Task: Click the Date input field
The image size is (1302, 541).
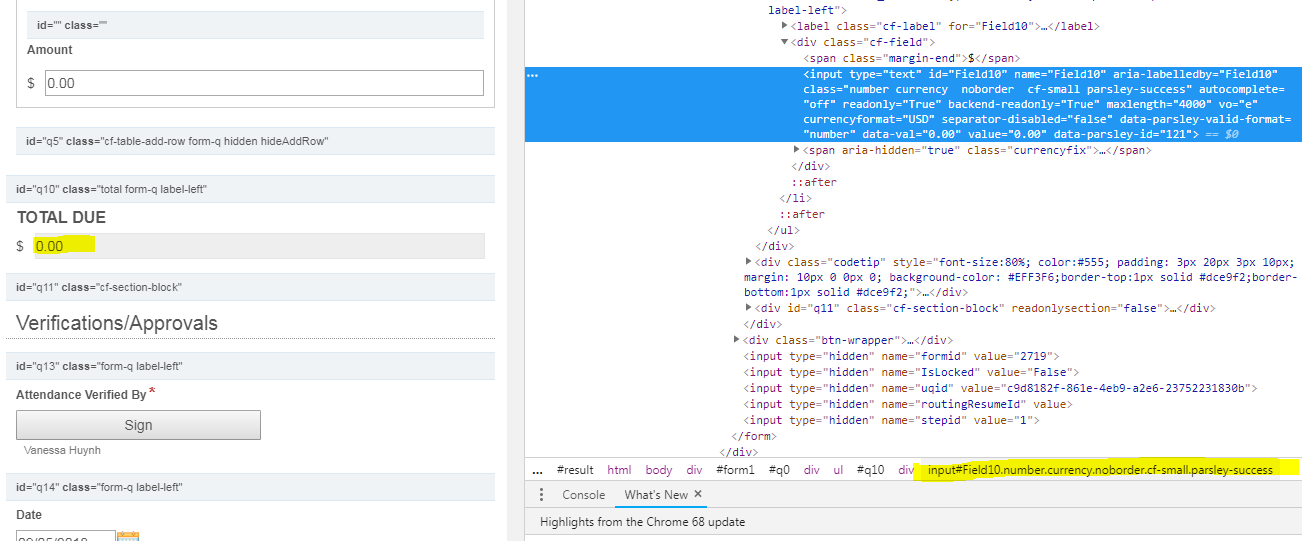Action: 66,537
